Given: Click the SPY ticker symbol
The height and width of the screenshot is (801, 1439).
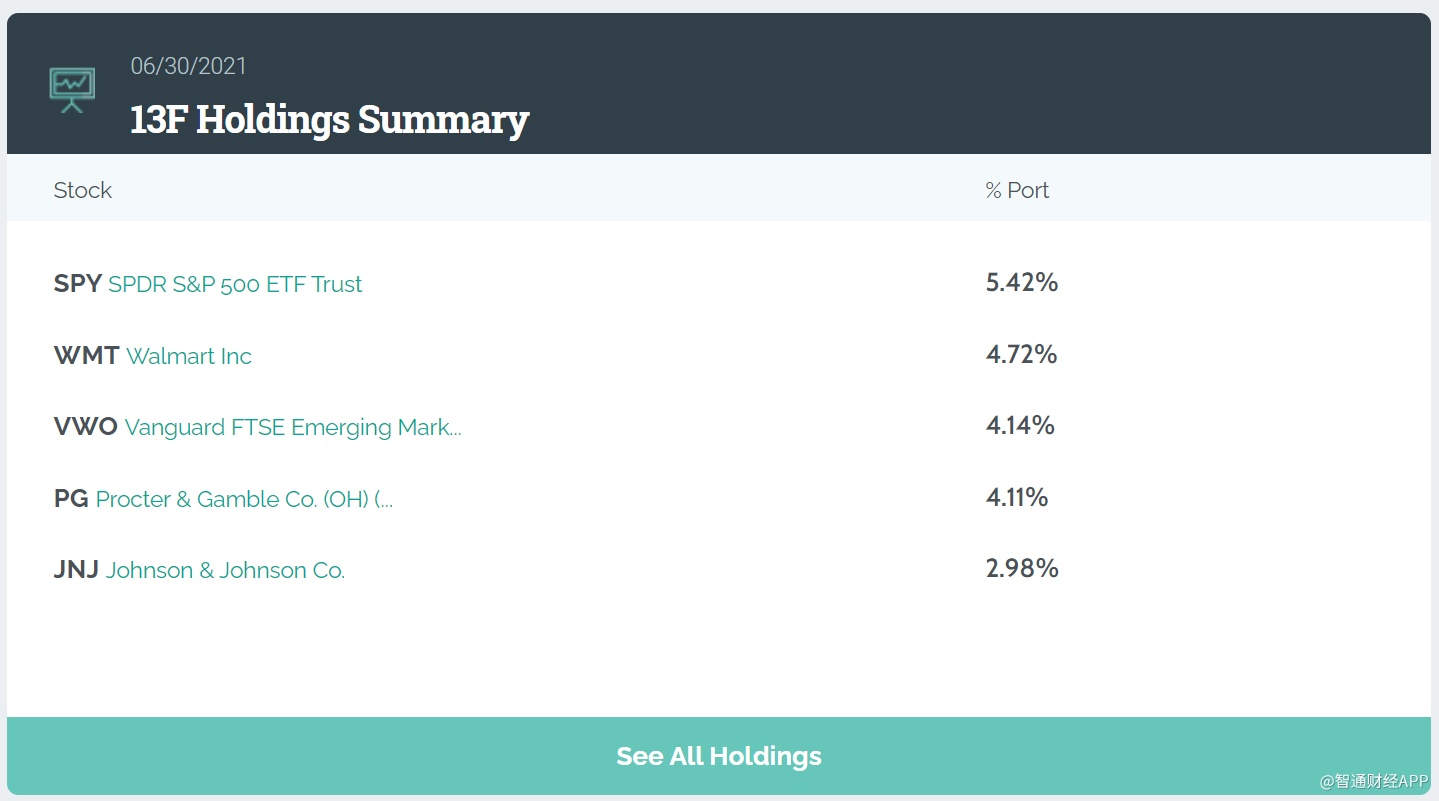Looking at the screenshot, I should click(77, 284).
